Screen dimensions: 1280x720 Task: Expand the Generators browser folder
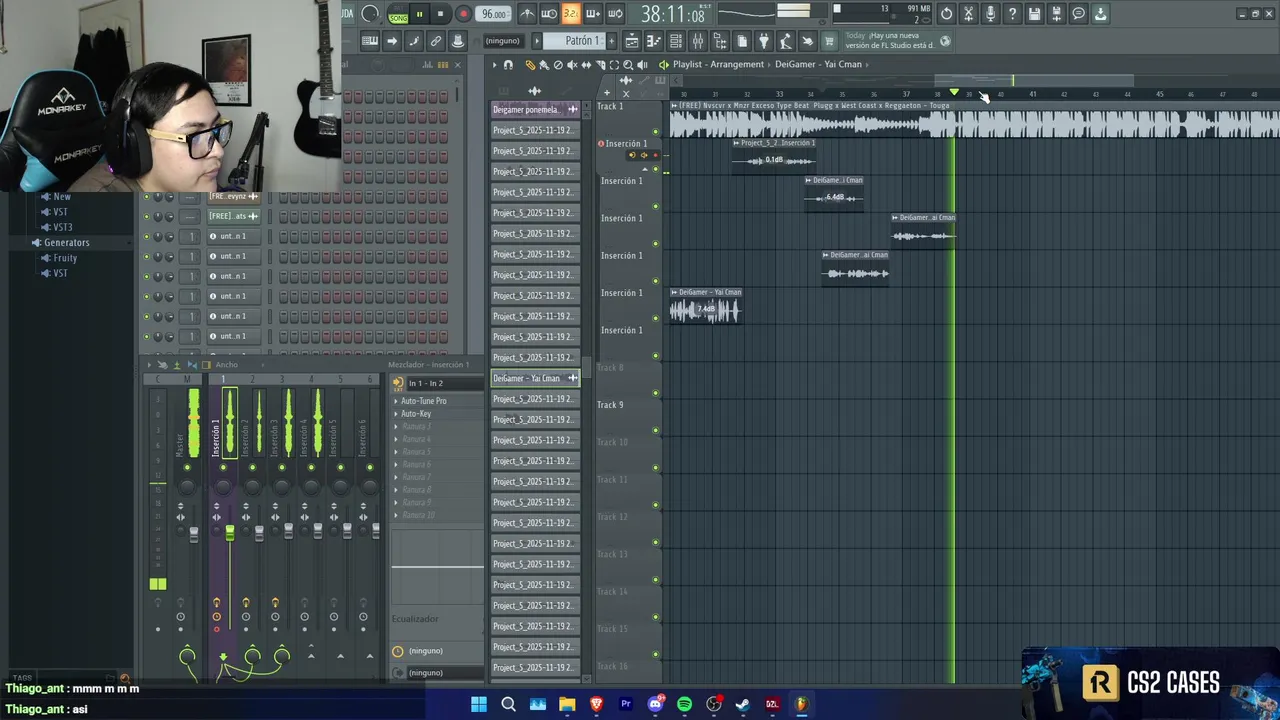[x=66, y=243]
